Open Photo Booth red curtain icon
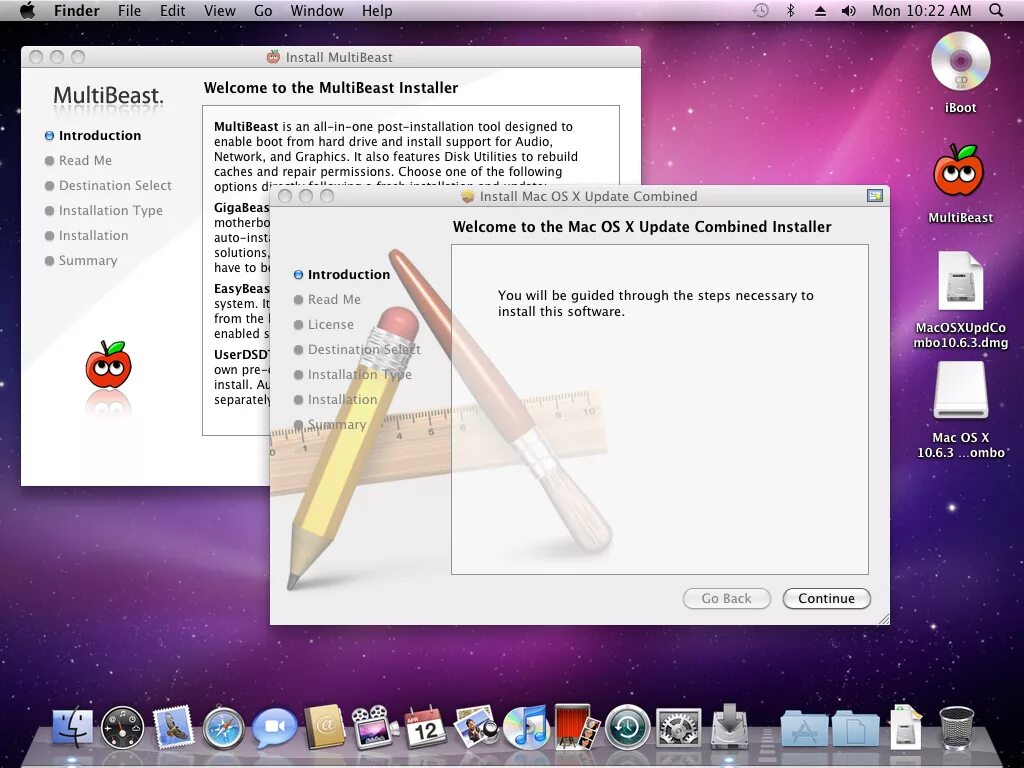The image size is (1024, 768). (x=577, y=727)
